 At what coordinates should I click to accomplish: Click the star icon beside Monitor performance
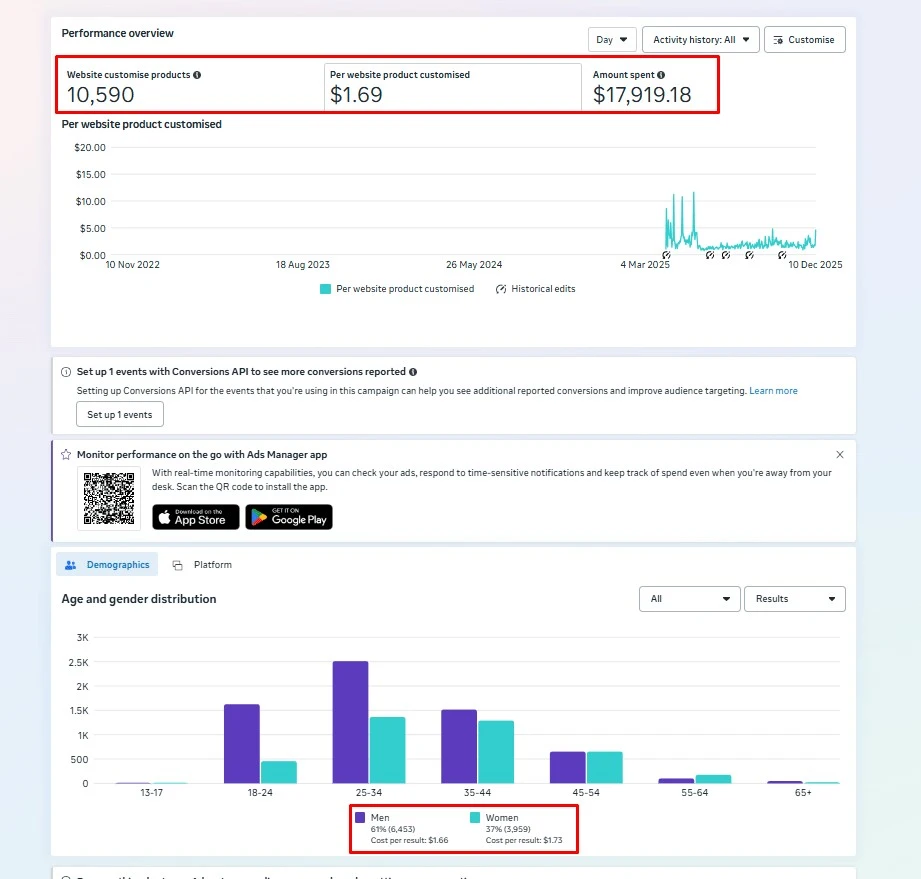tap(66, 454)
